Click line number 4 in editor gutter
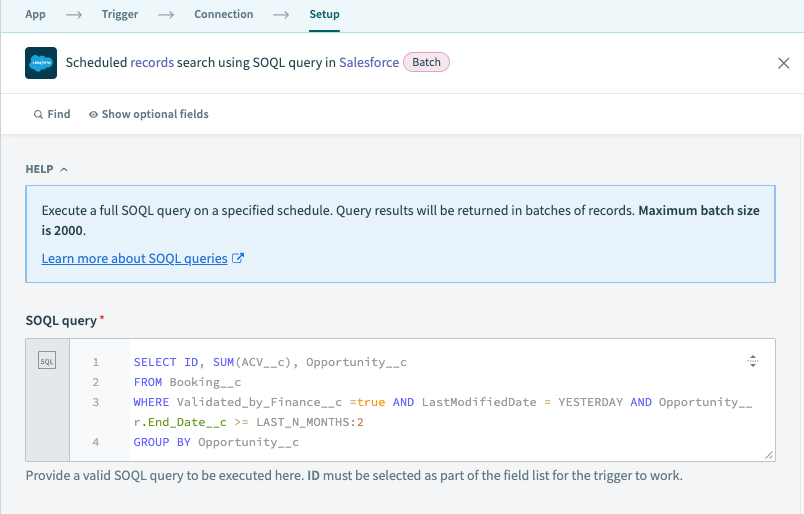The image size is (804, 514). [96, 442]
